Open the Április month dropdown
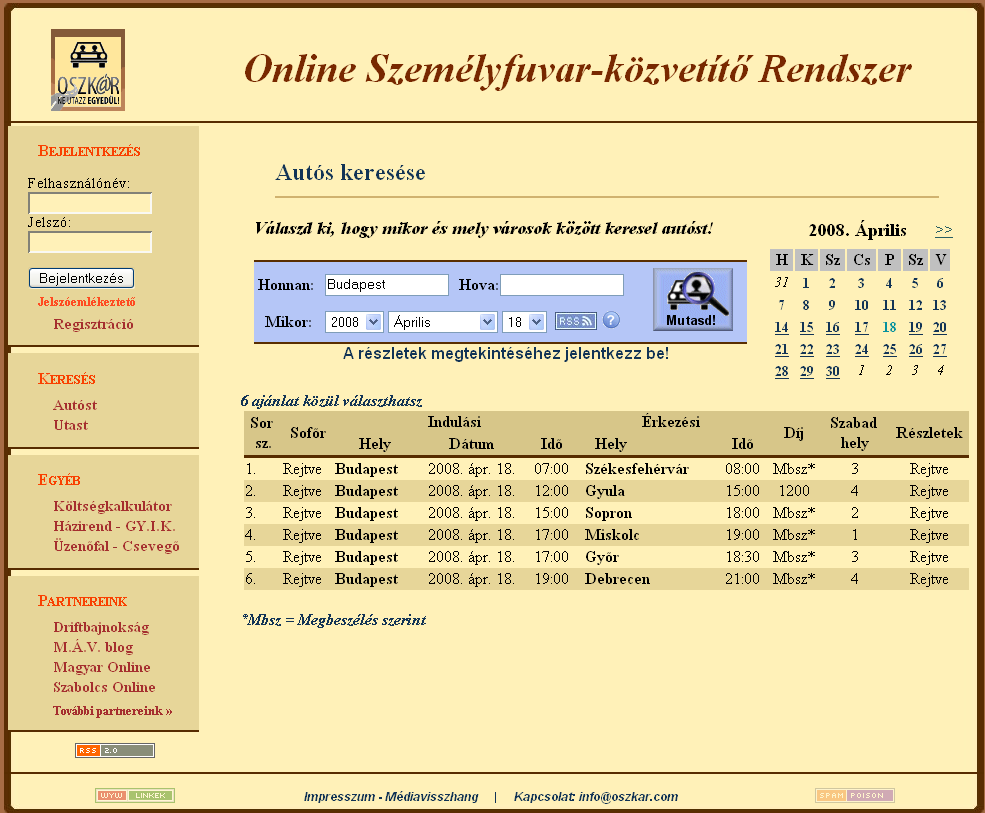The width and height of the screenshot is (985, 813). click(443, 322)
